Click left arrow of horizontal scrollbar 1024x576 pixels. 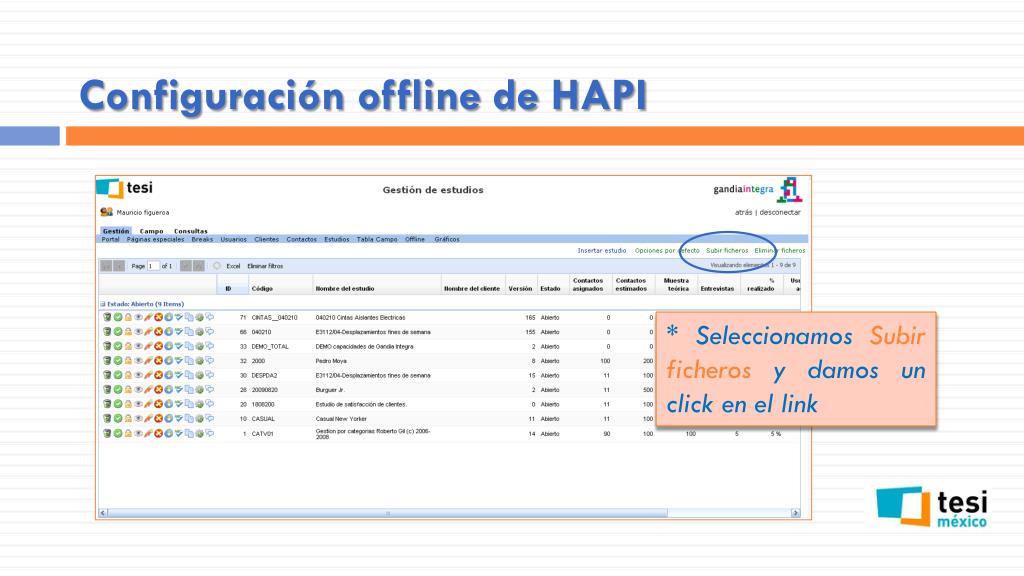point(103,513)
